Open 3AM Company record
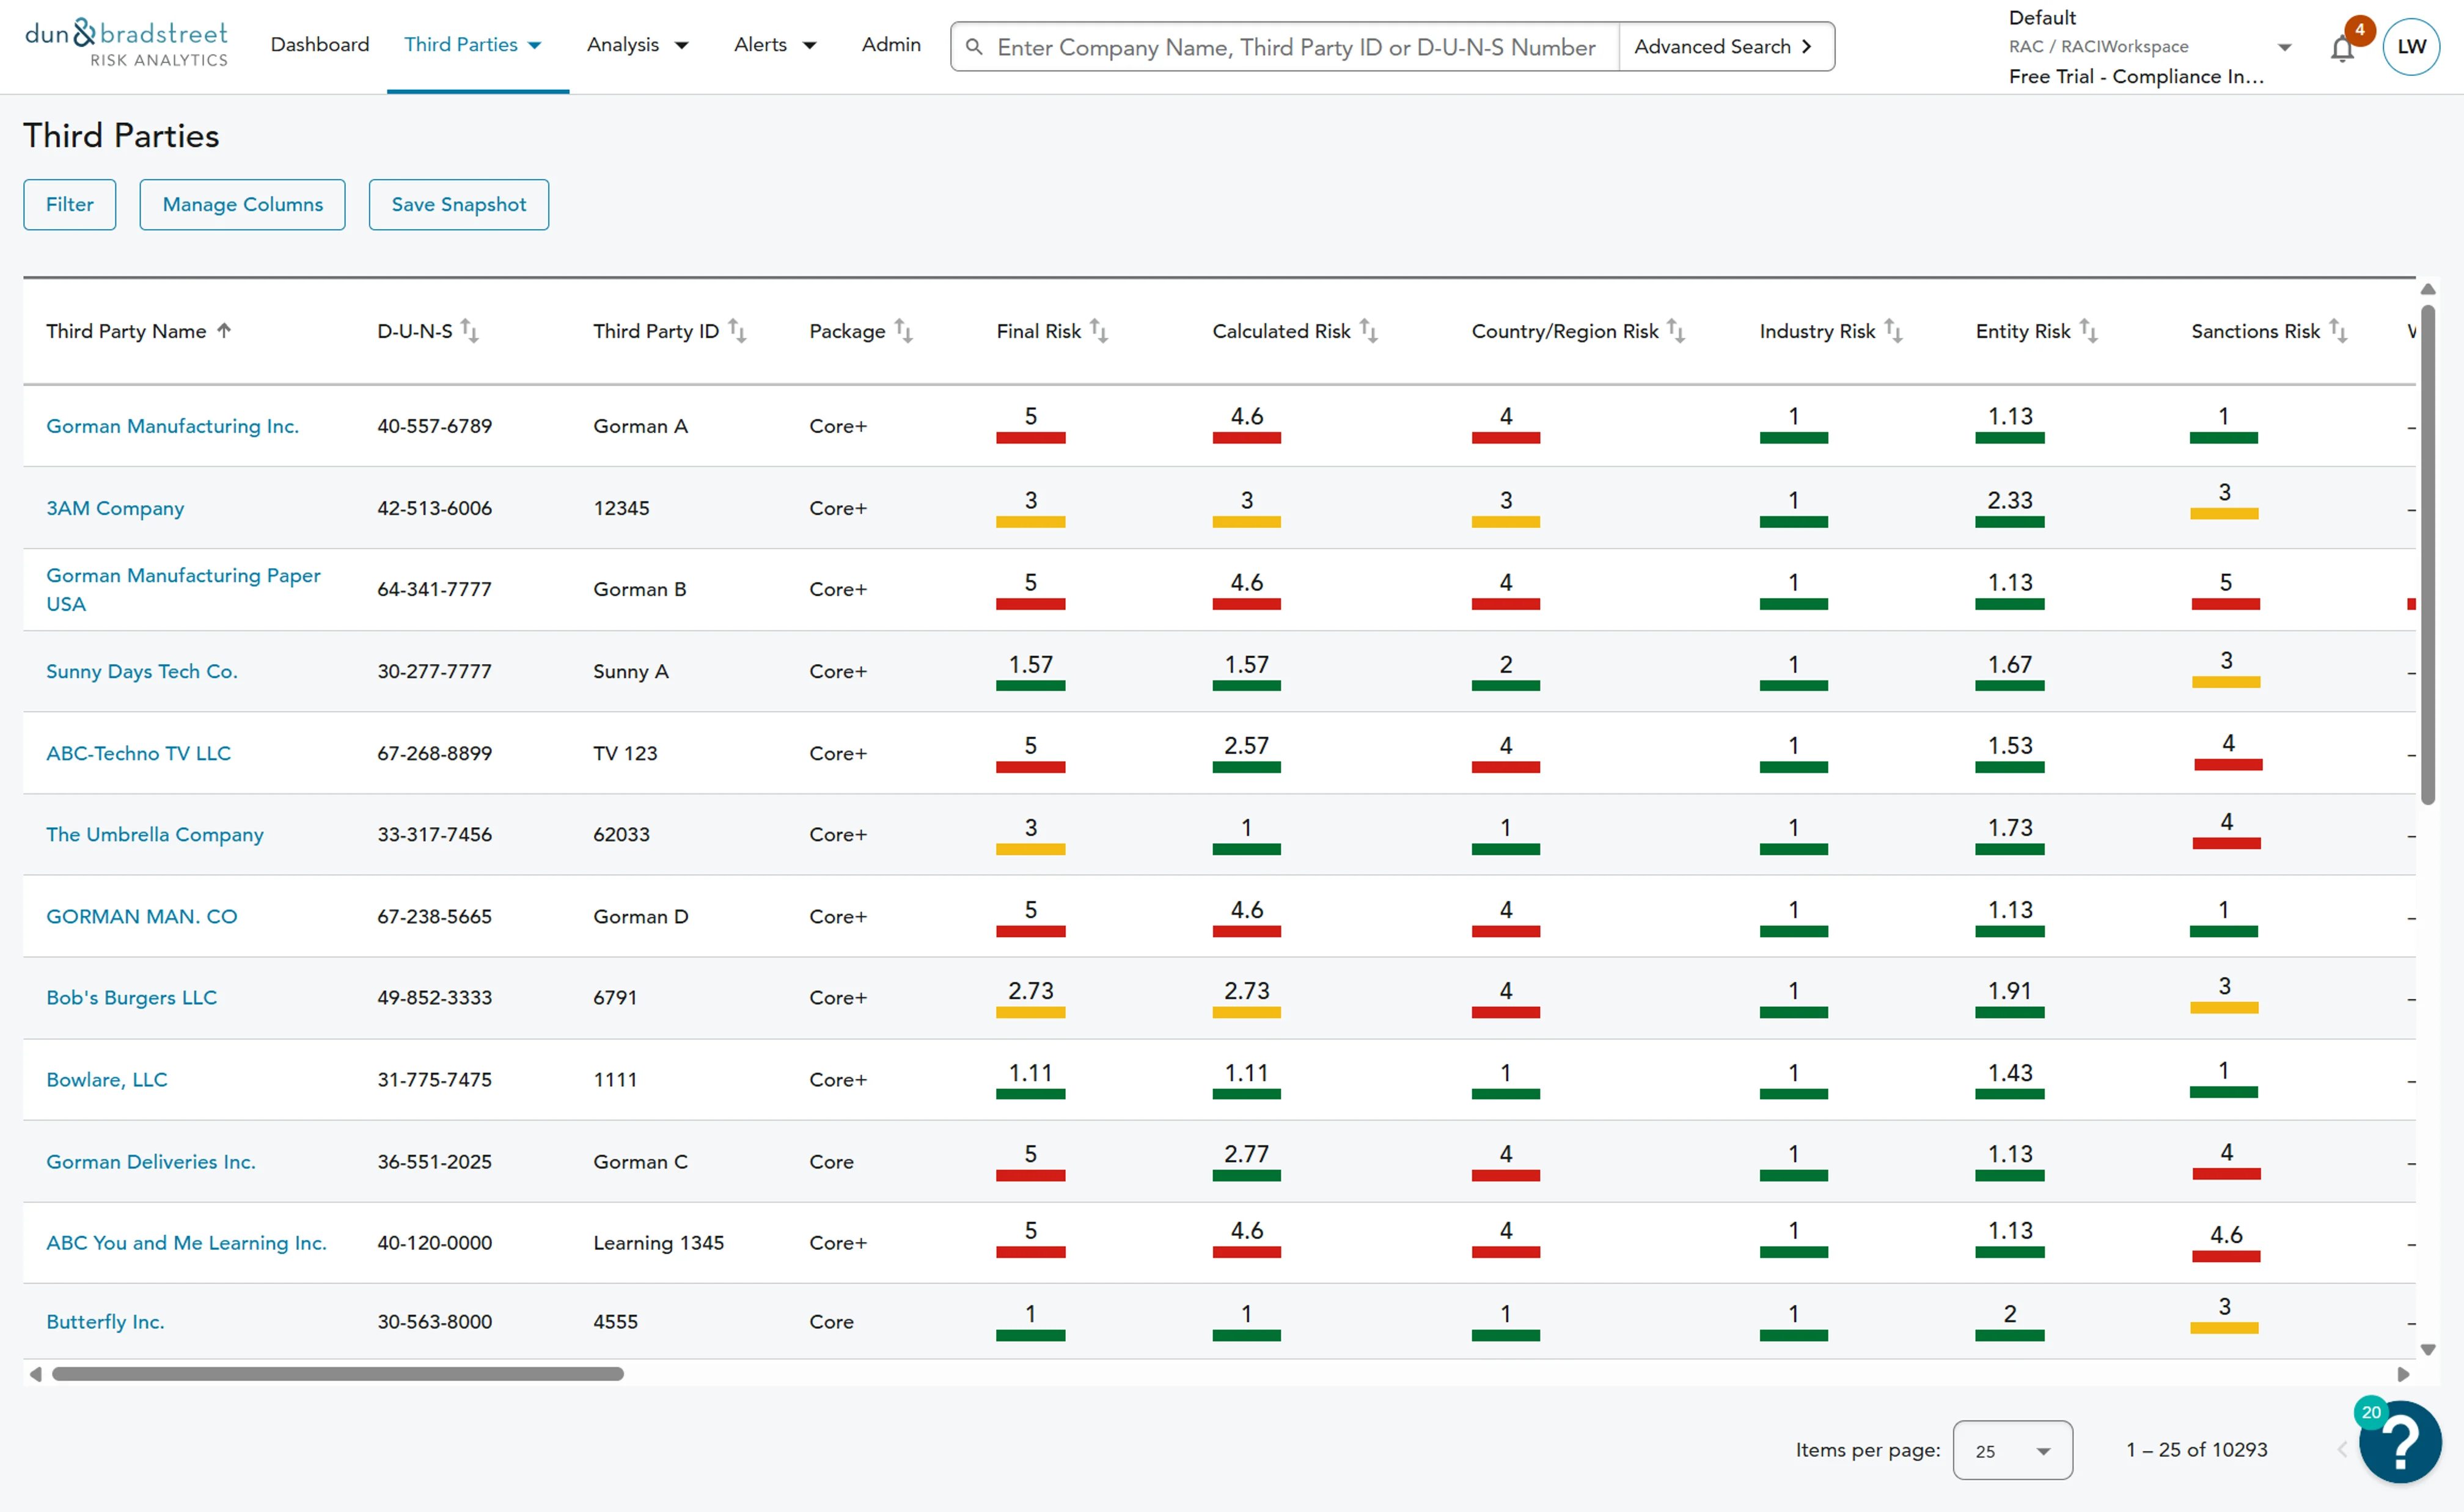The width and height of the screenshot is (2464, 1512). pyautogui.click(x=115, y=508)
